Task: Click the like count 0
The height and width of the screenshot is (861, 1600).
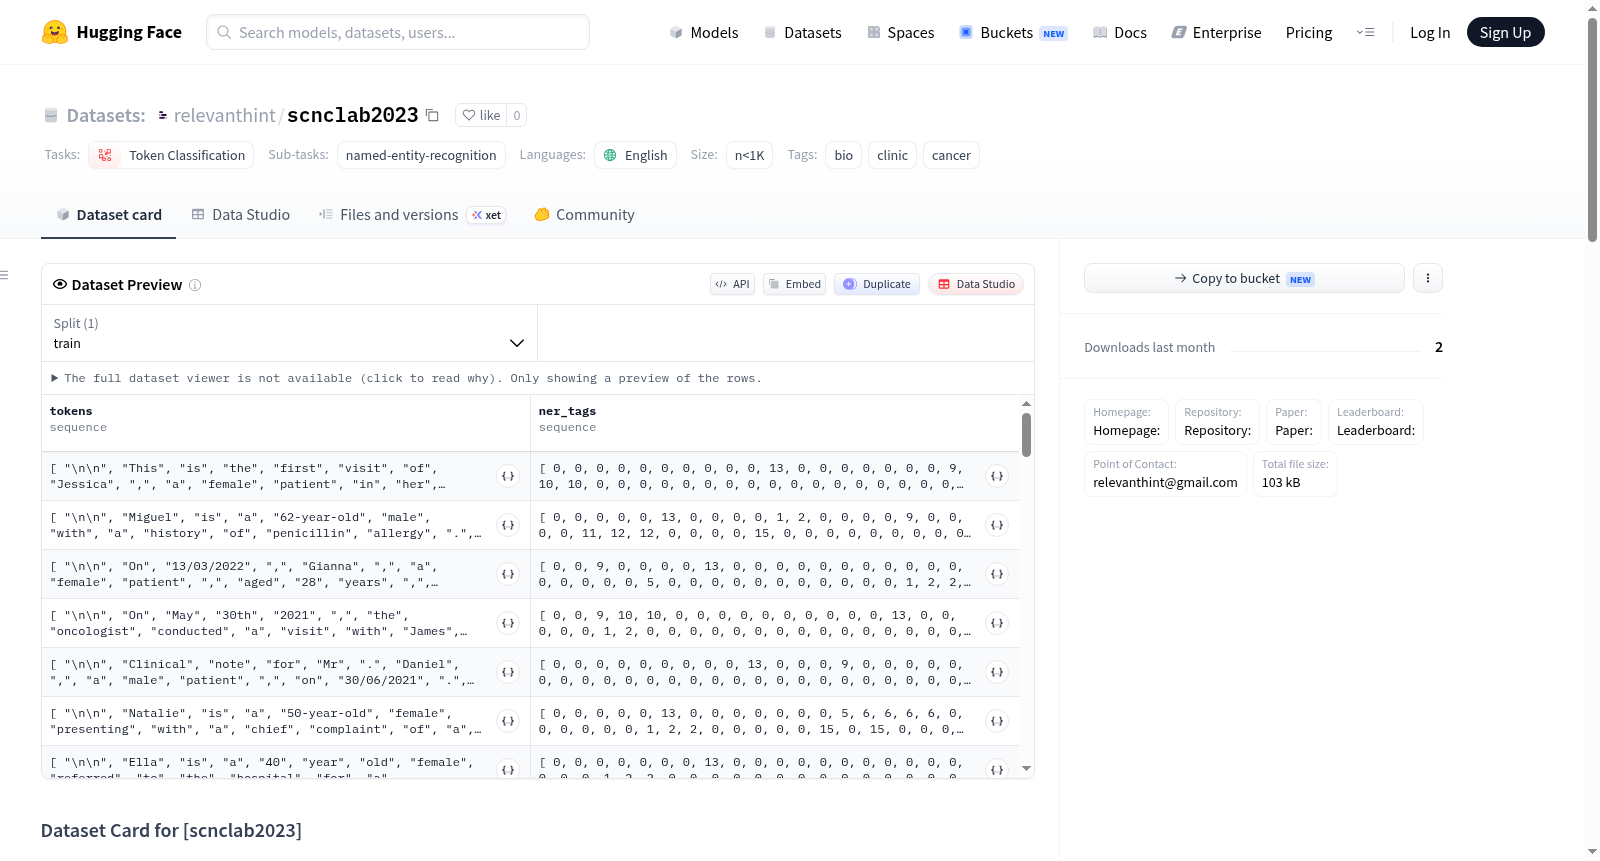Action: pyautogui.click(x=517, y=115)
